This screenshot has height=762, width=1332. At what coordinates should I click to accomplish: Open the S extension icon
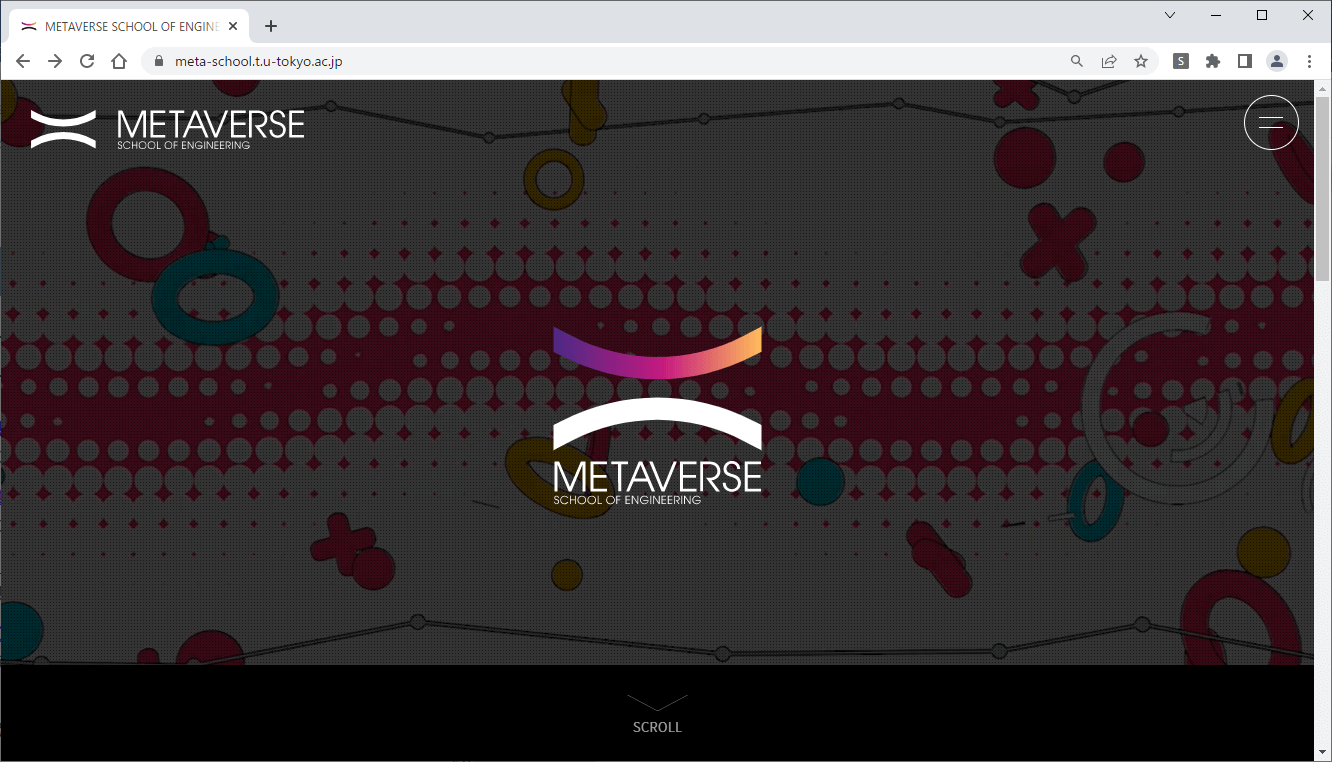[x=1181, y=61]
